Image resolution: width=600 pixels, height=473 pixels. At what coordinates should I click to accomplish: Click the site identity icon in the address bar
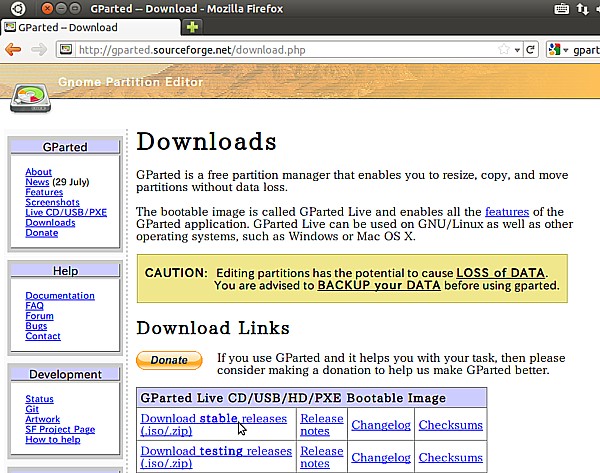pos(66,49)
